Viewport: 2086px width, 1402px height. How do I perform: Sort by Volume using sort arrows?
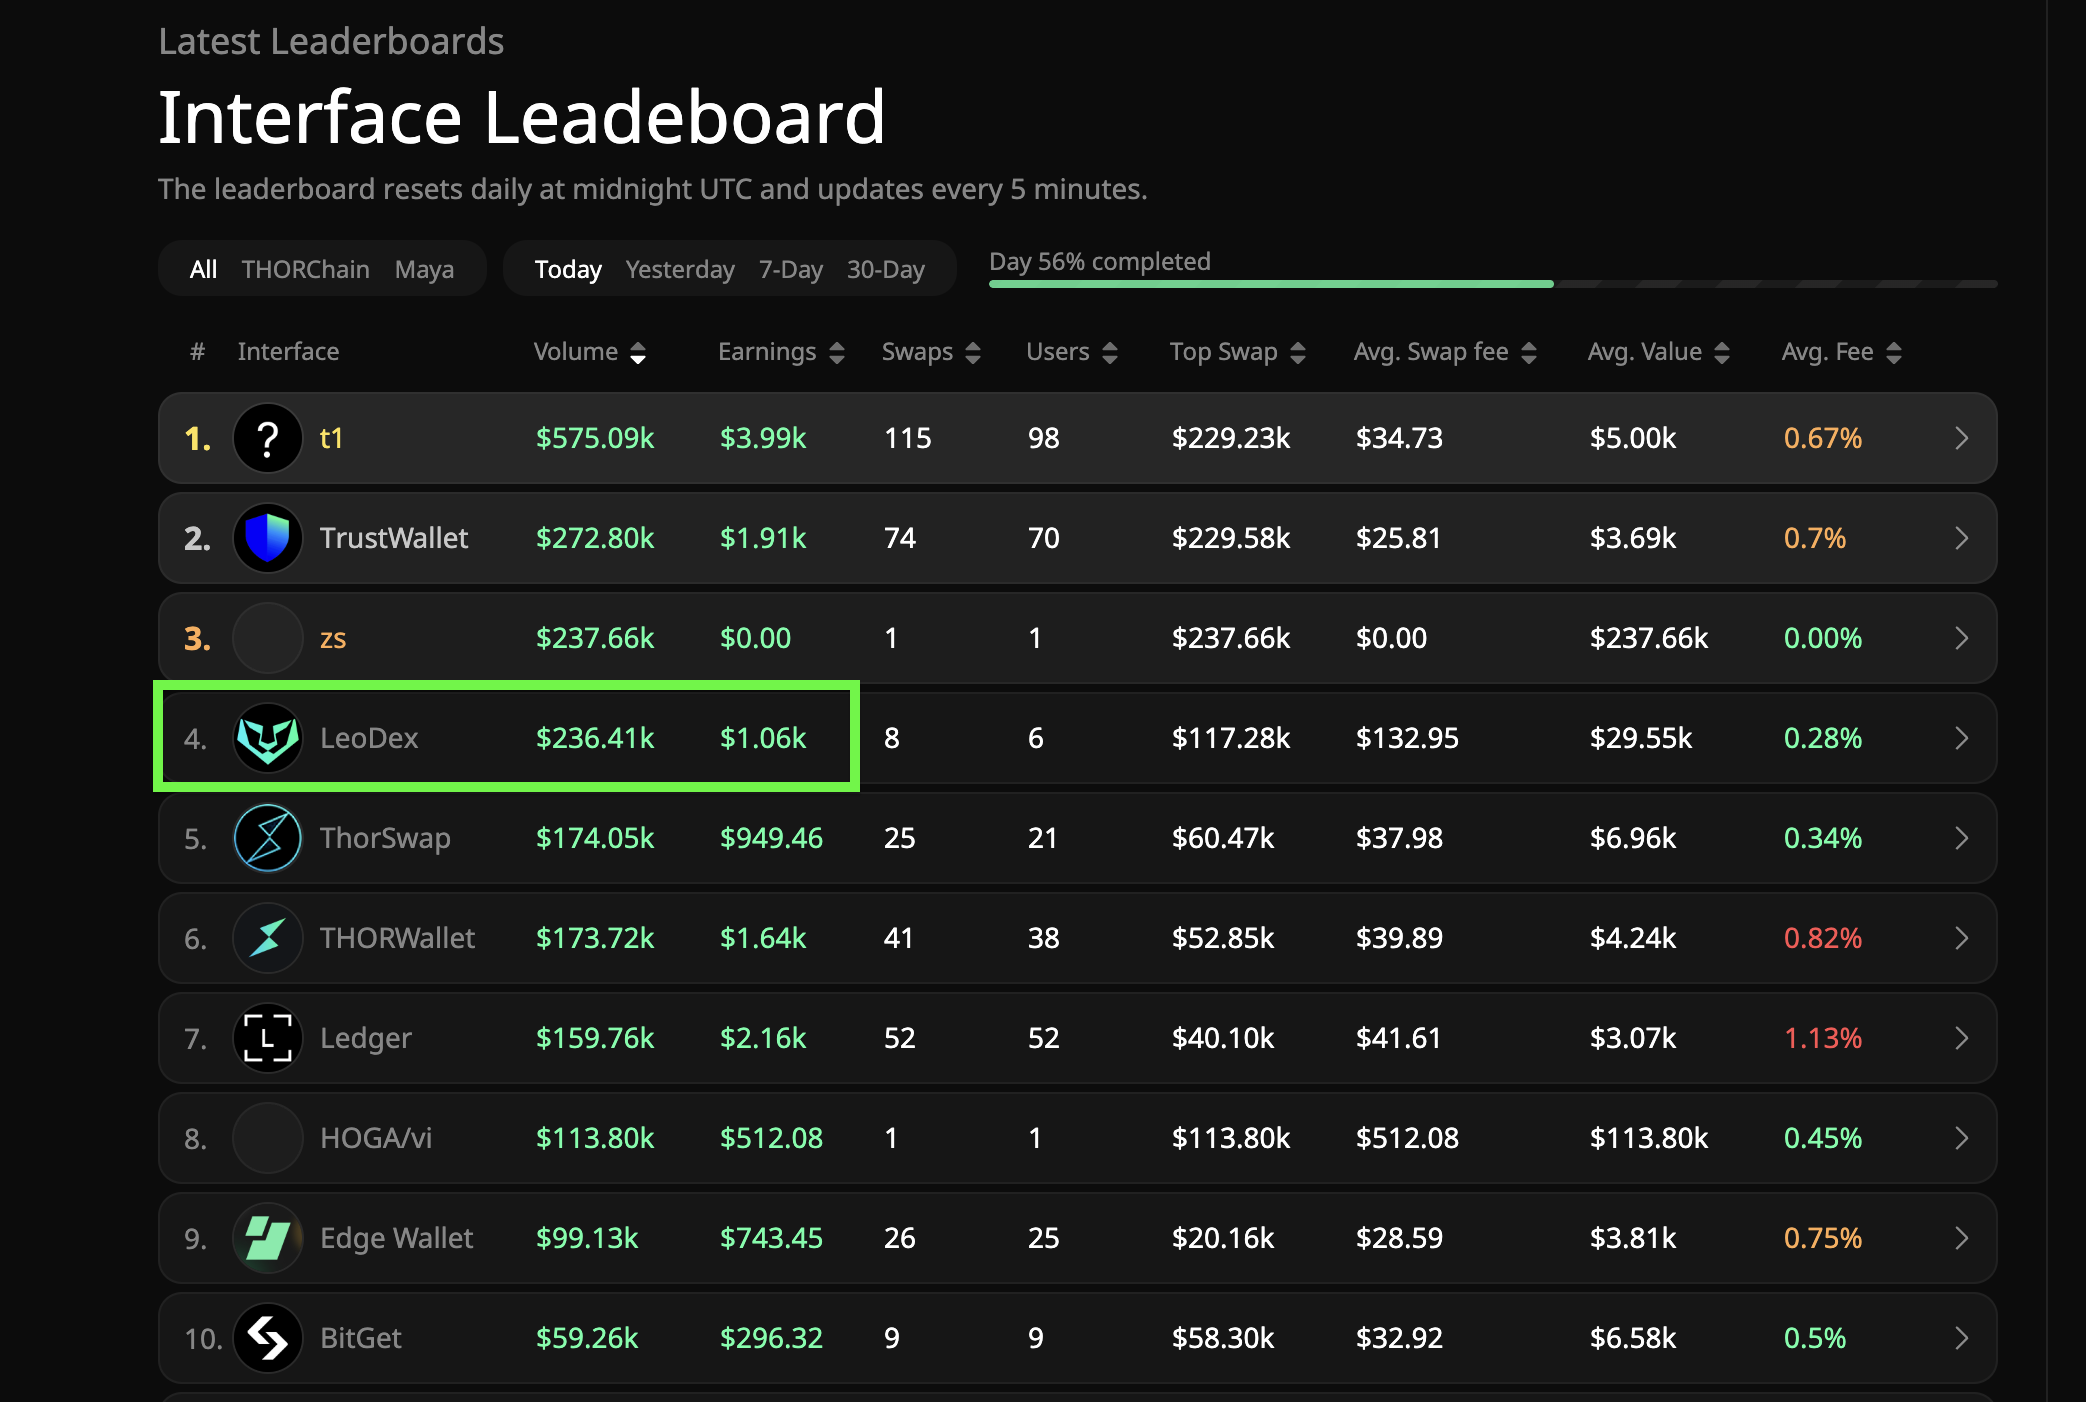(638, 352)
